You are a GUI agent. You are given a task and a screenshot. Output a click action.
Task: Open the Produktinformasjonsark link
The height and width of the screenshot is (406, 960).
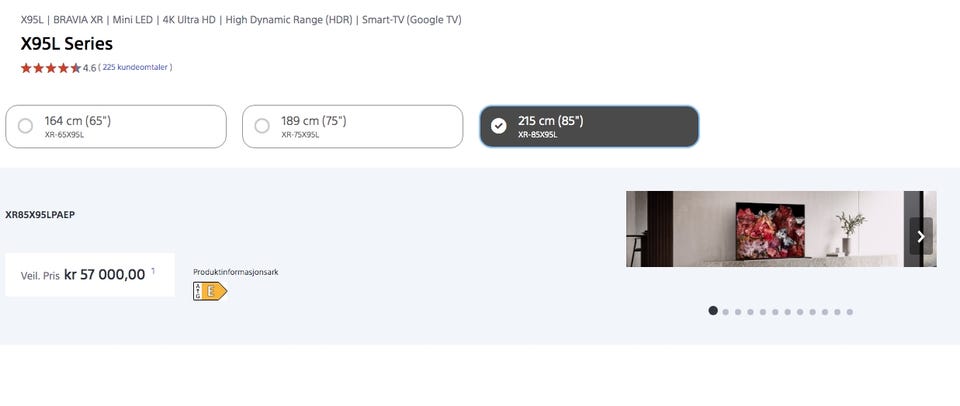[235, 272]
